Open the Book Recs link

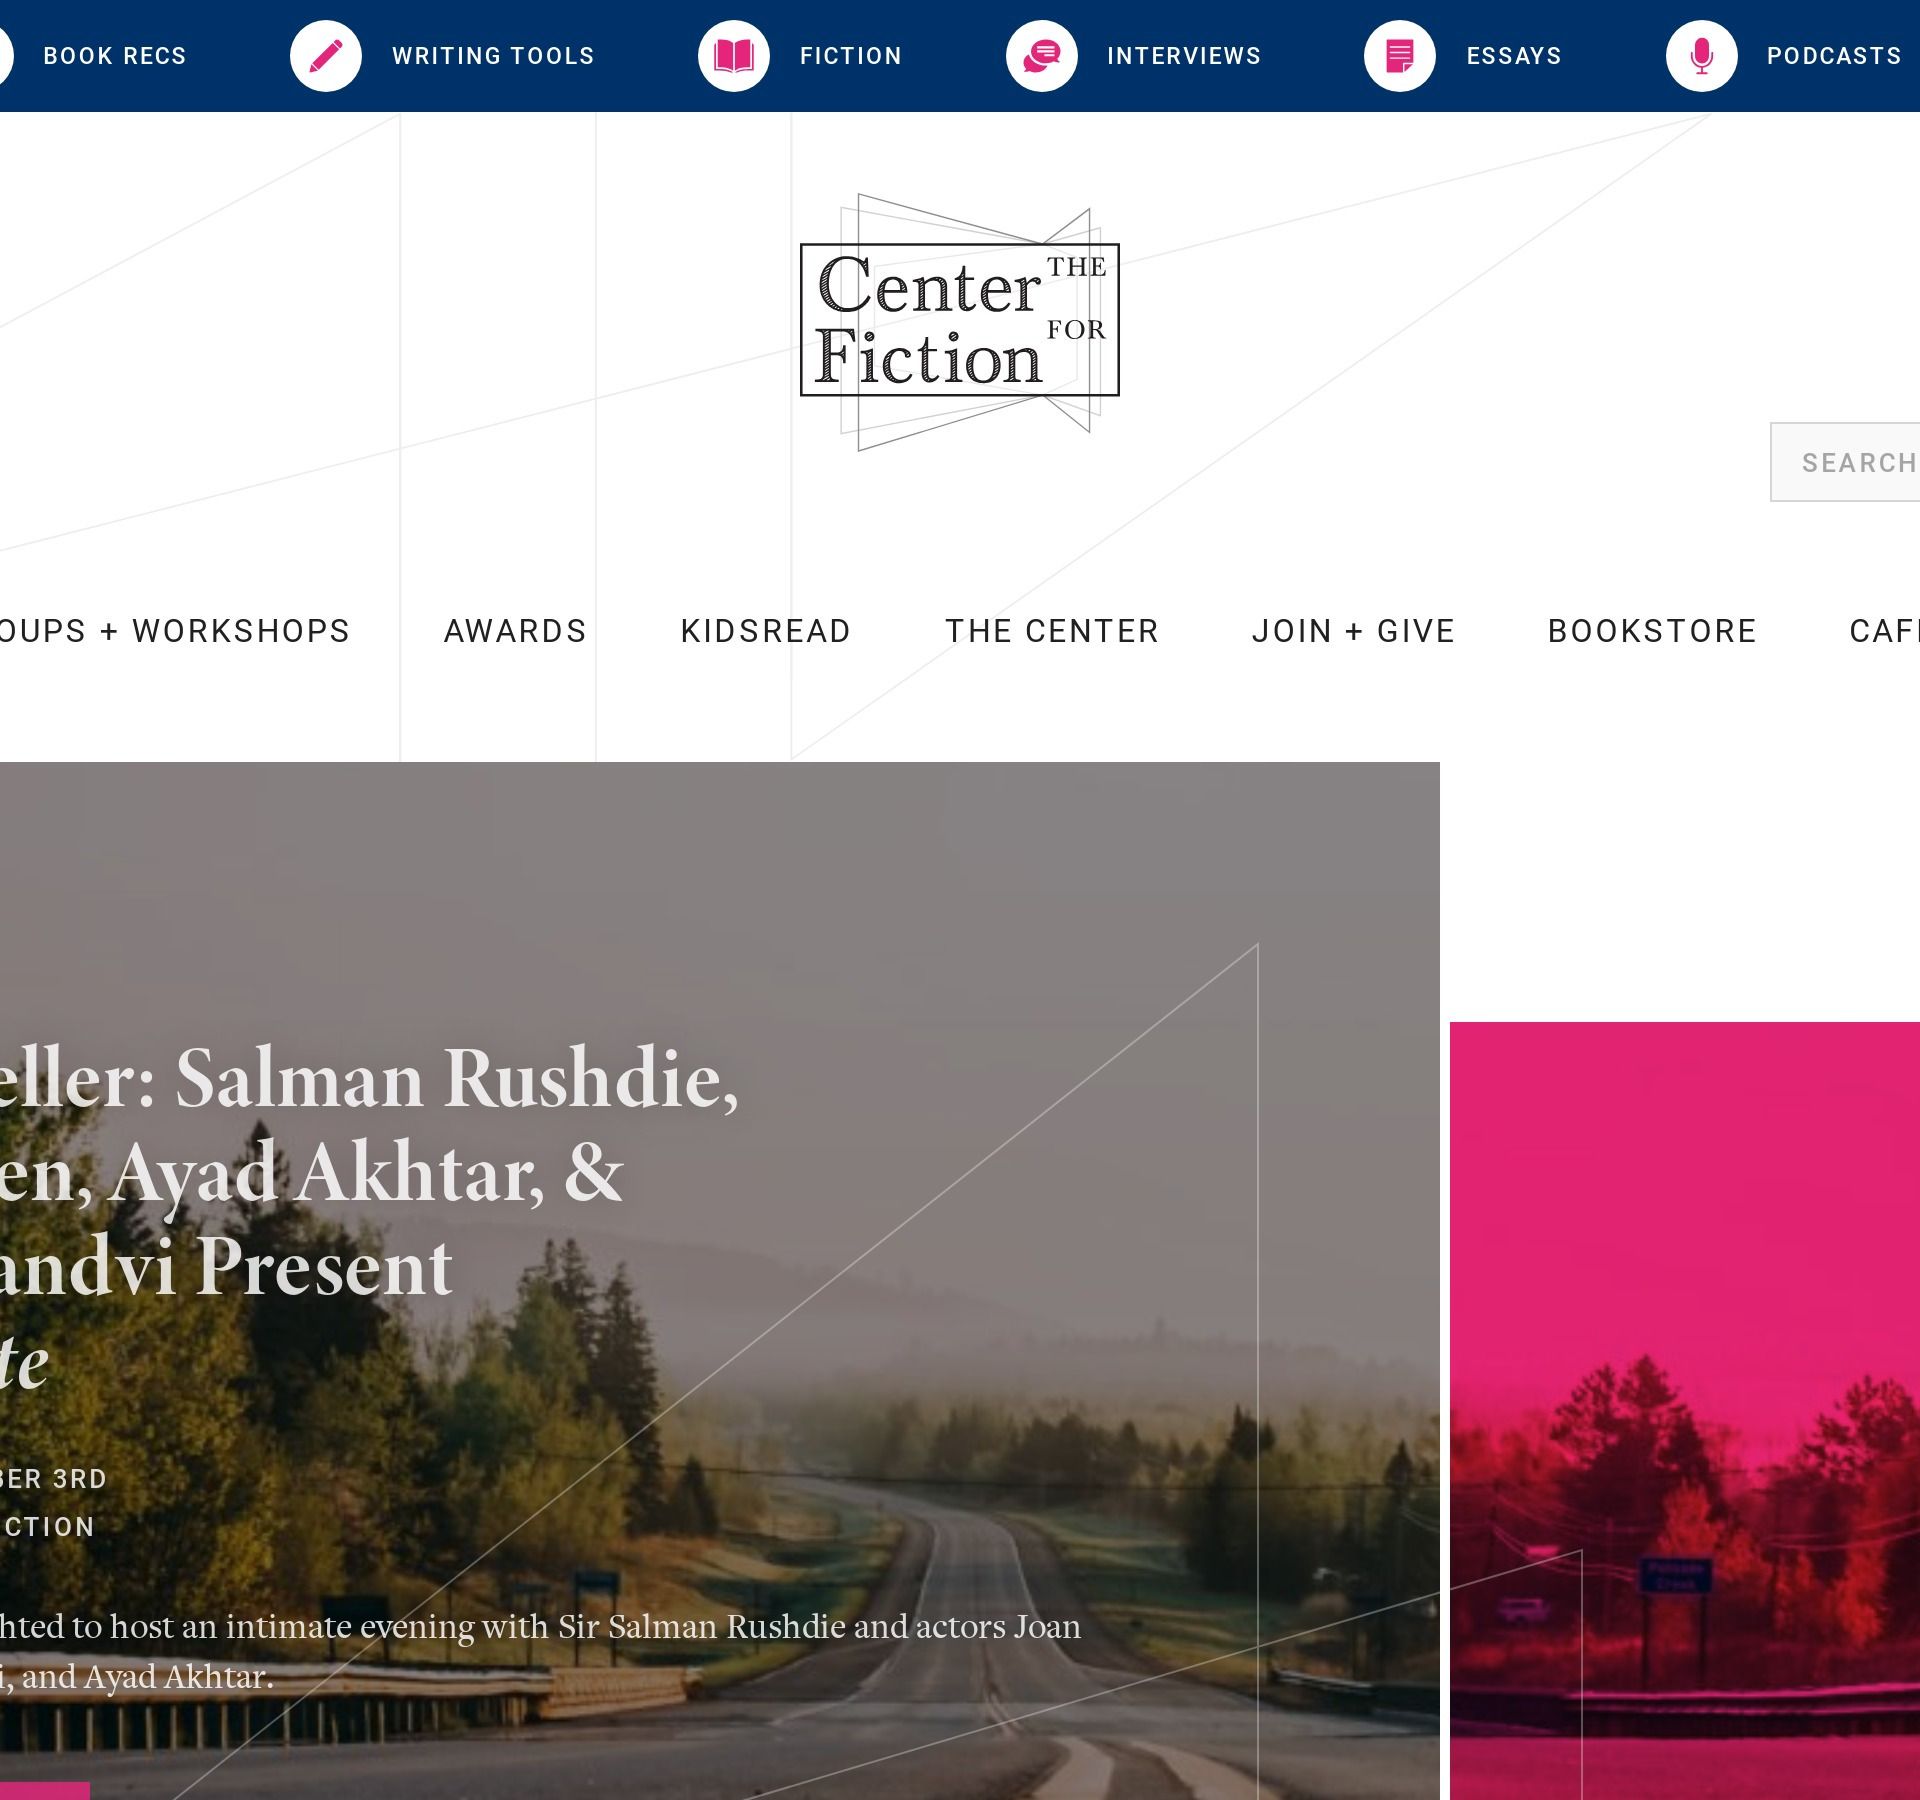[114, 56]
